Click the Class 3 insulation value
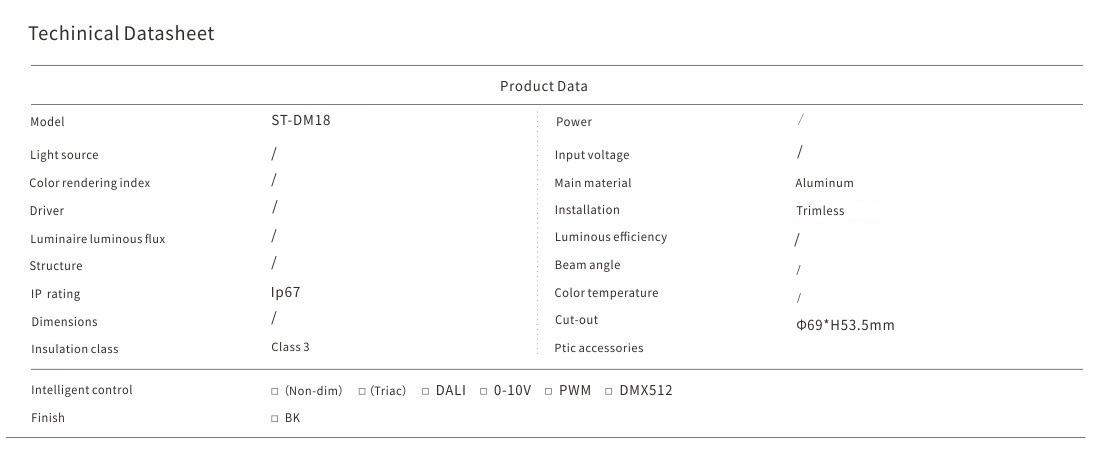This screenshot has height=457, width=1114. (x=290, y=347)
